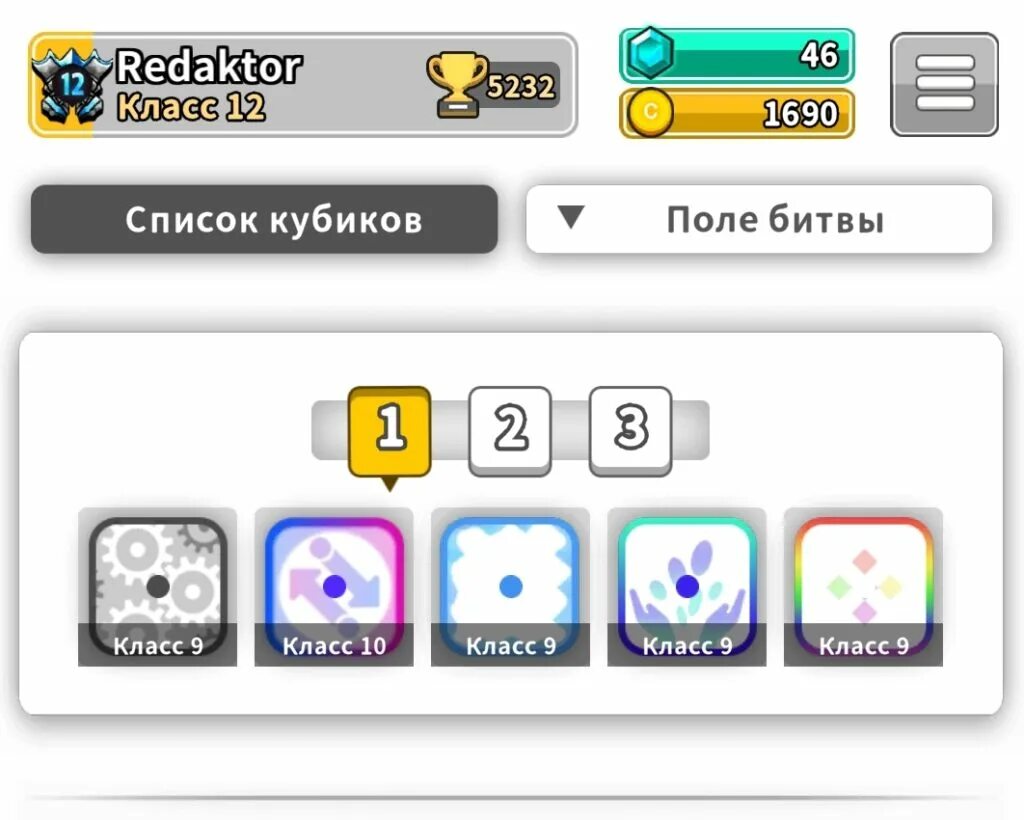Open the Список кубиков tab
This screenshot has height=820, width=1024.
point(264,219)
